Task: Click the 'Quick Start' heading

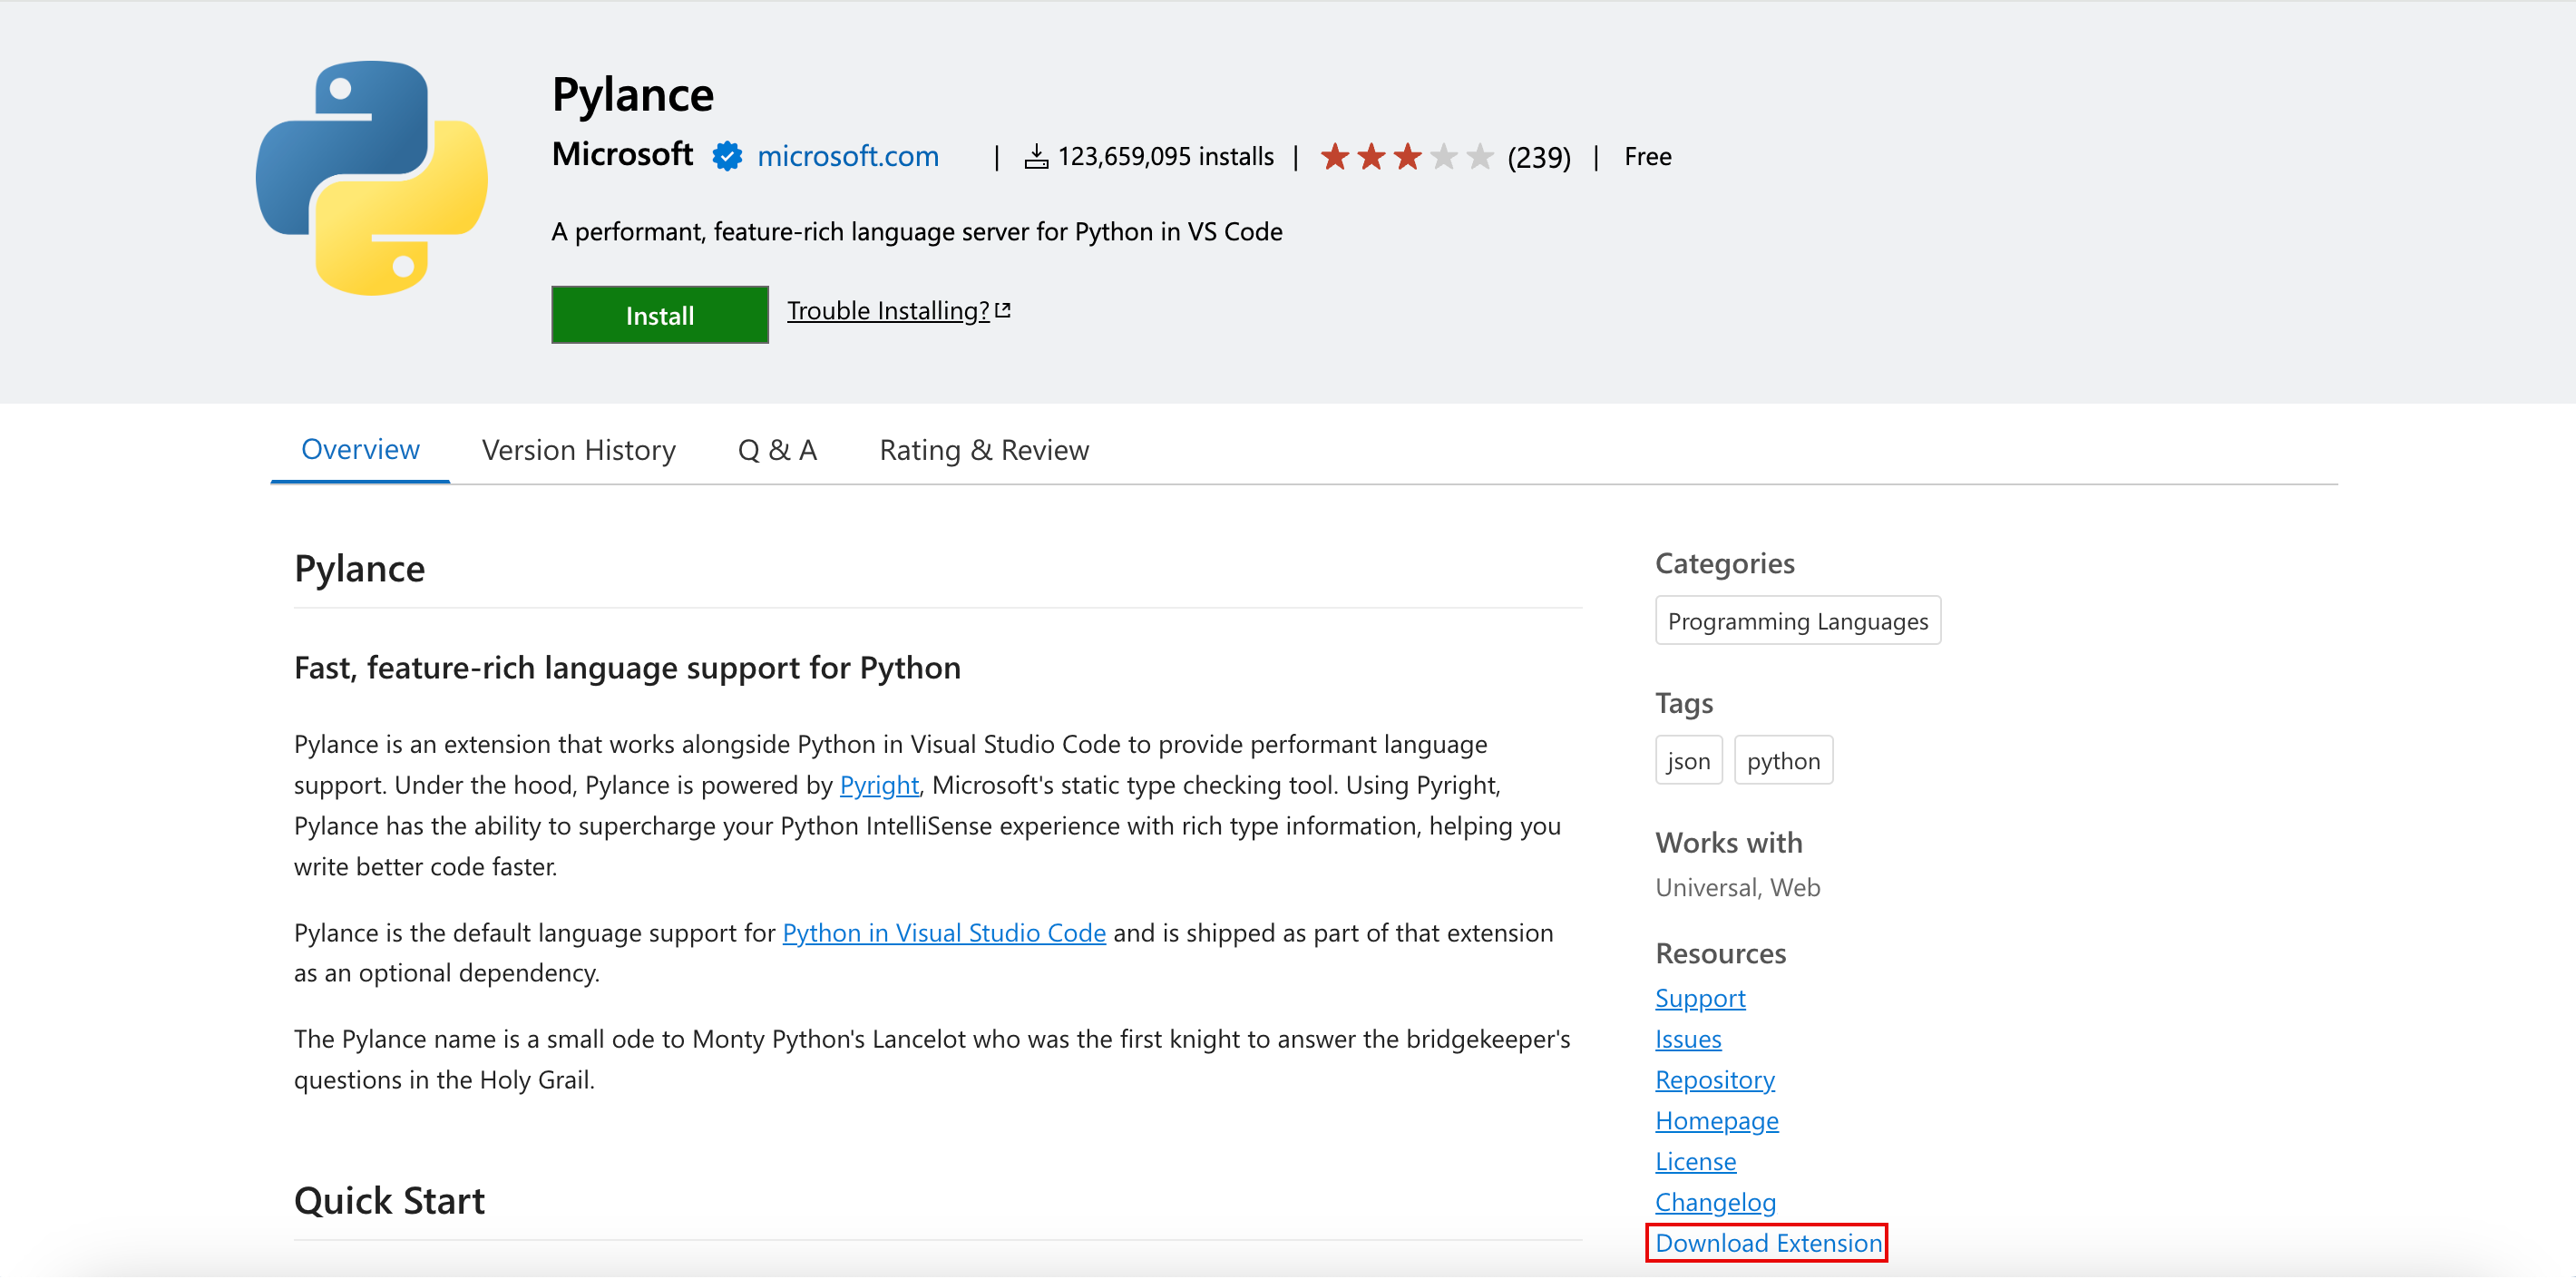Action: click(389, 1202)
